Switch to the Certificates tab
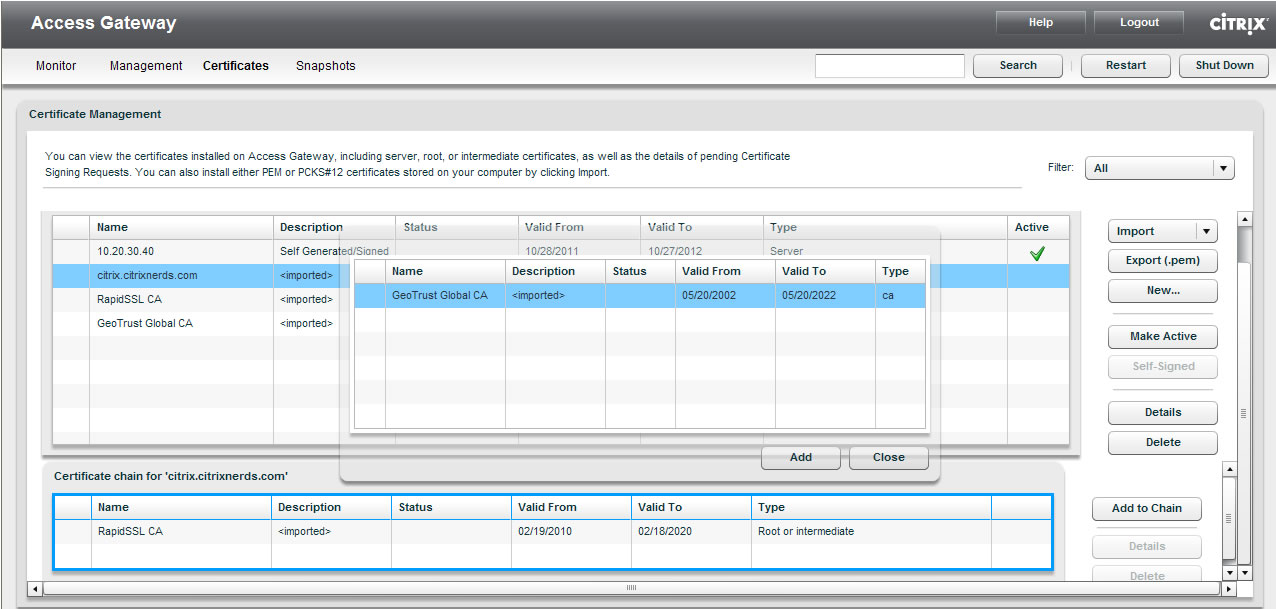 (236, 66)
